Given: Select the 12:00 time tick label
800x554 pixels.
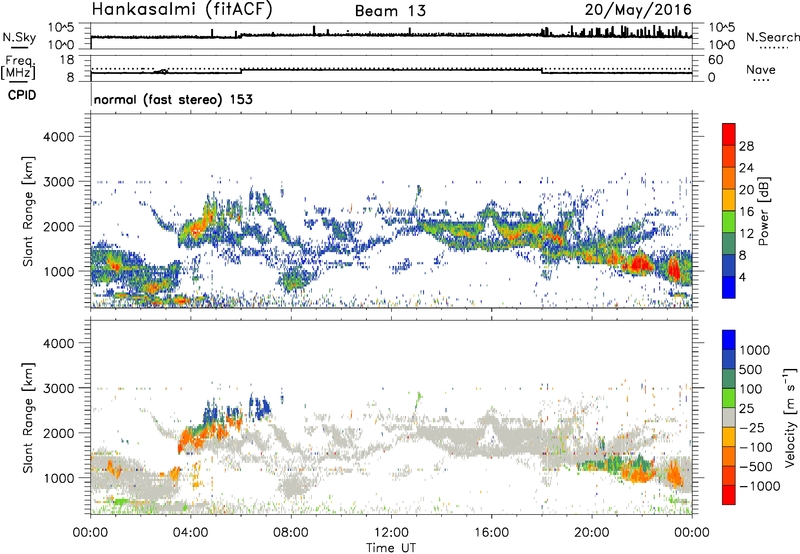Looking at the screenshot, I should coord(391,533).
